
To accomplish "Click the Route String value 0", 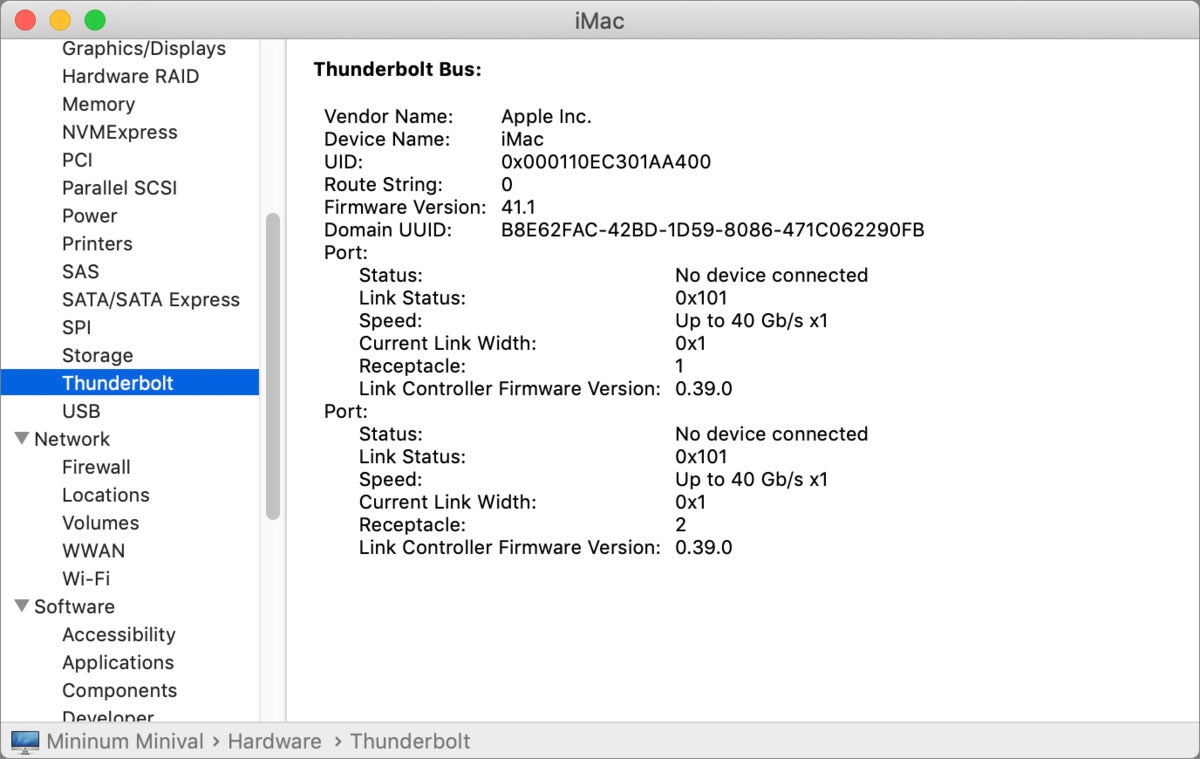I will (x=507, y=185).
